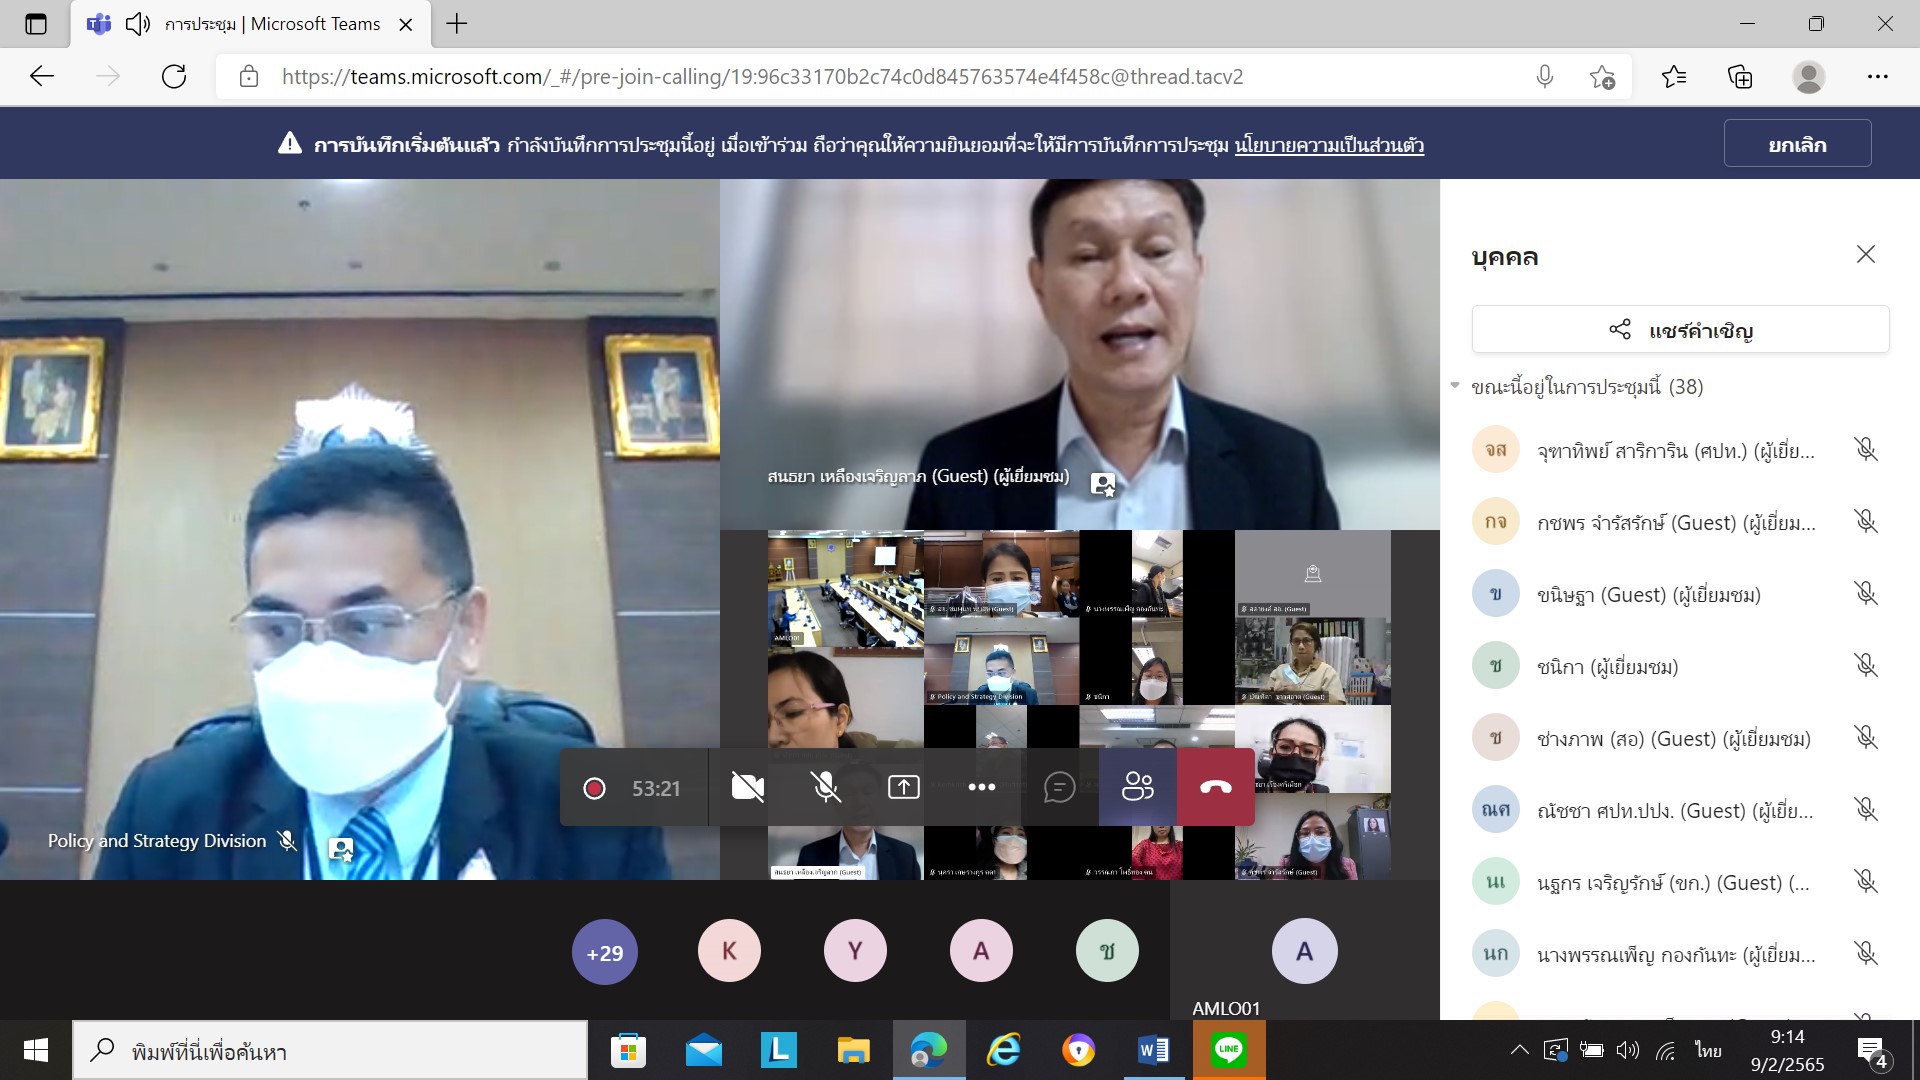Click microphone permission icon in address bar

[x=1545, y=77]
